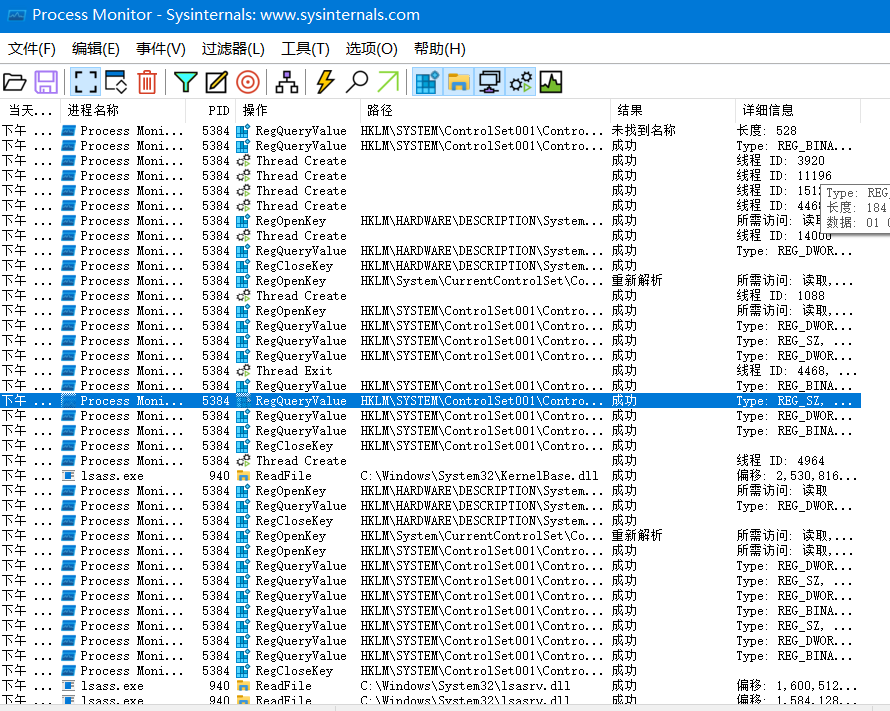890x711 pixels.
Task: Open the Filter funnel icon
Action: [185, 82]
